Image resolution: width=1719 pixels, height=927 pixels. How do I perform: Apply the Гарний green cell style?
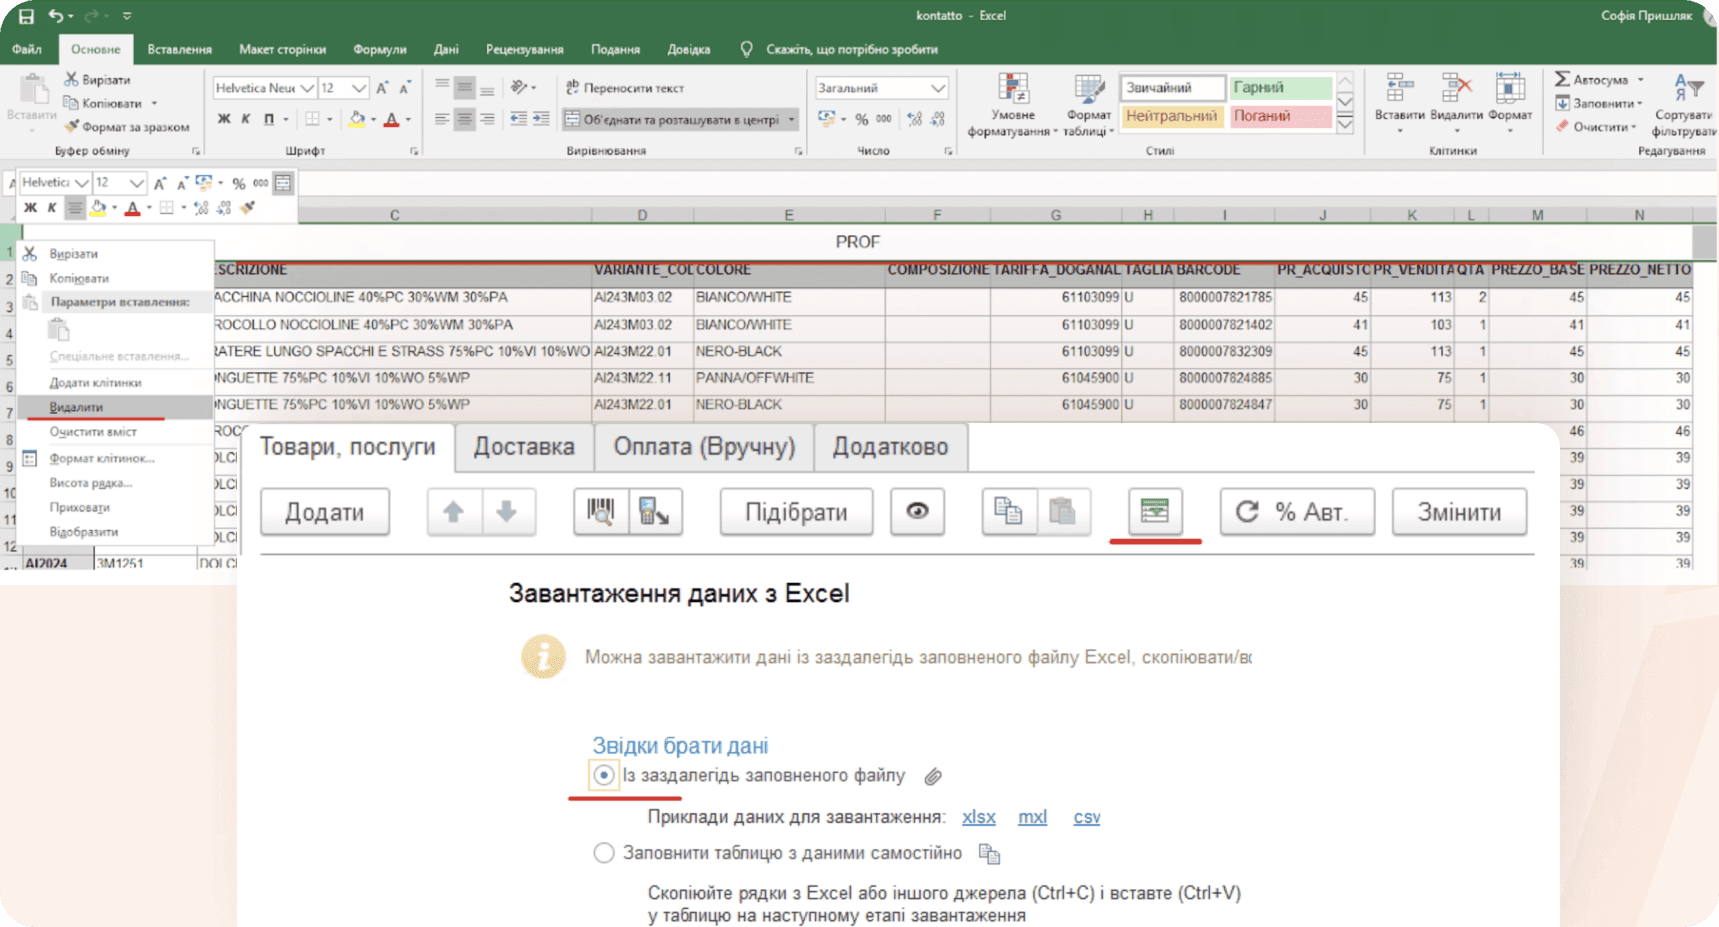[x=1281, y=88]
